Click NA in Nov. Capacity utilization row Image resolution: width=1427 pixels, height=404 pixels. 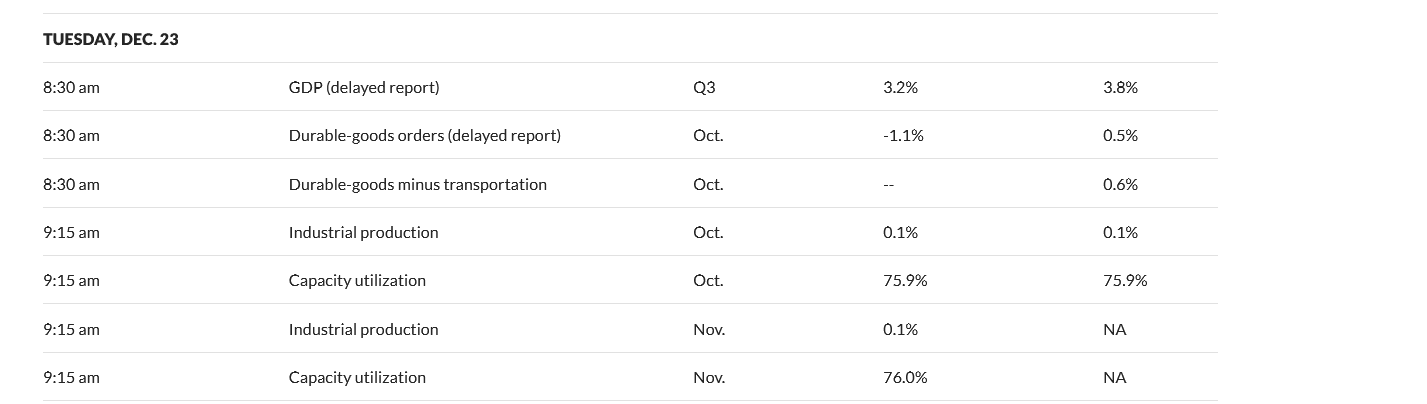pyautogui.click(x=1114, y=377)
